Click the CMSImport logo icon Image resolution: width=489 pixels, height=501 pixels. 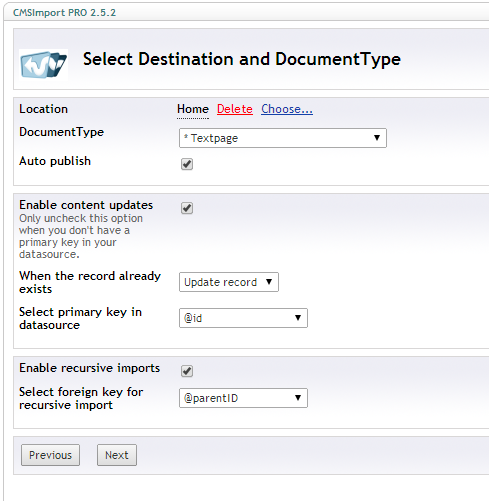44,65
